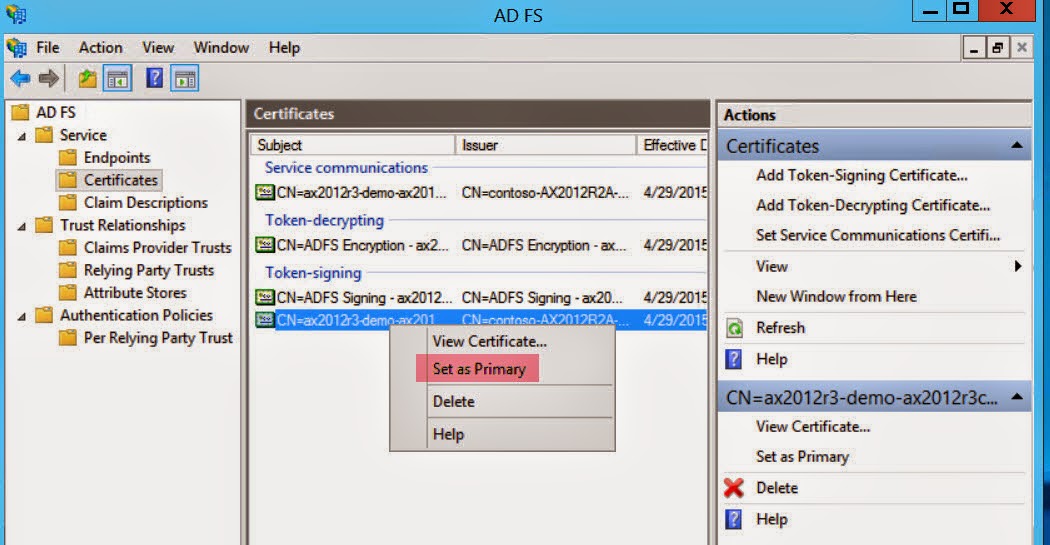Minimize the inner MMC child window
This screenshot has height=545, width=1050.
pyautogui.click(x=974, y=48)
